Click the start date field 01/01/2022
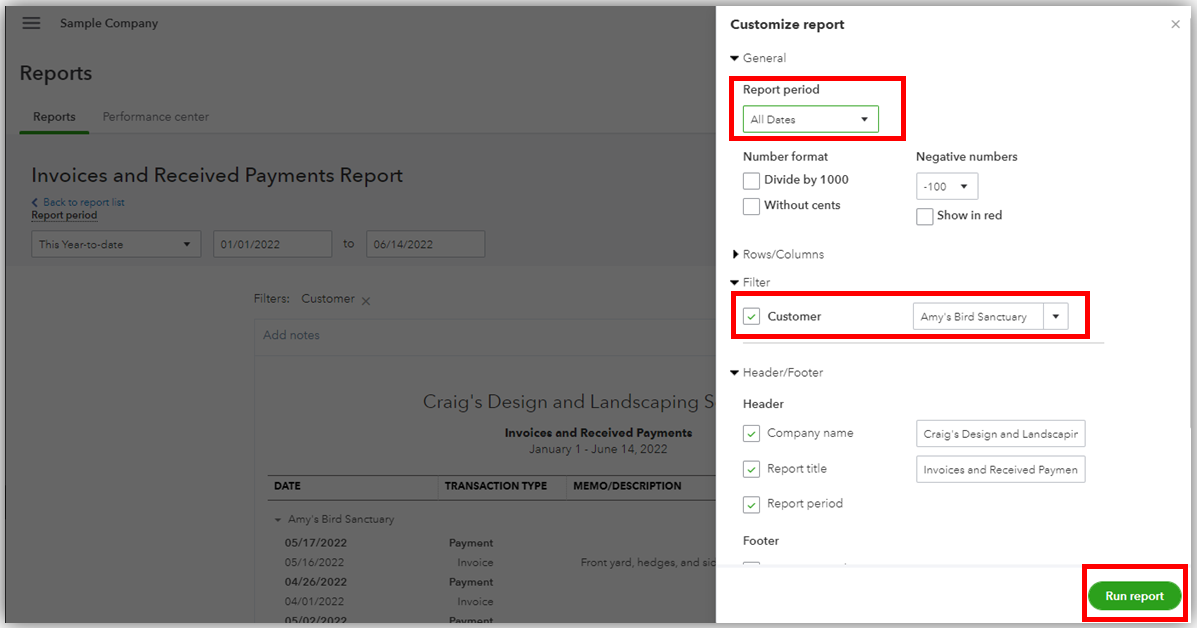This screenshot has width=1197, height=628. click(x=273, y=244)
